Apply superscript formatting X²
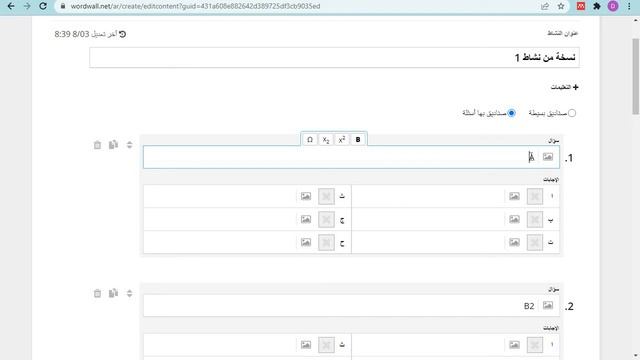This screenshot has width=640, height=360. 342,140
